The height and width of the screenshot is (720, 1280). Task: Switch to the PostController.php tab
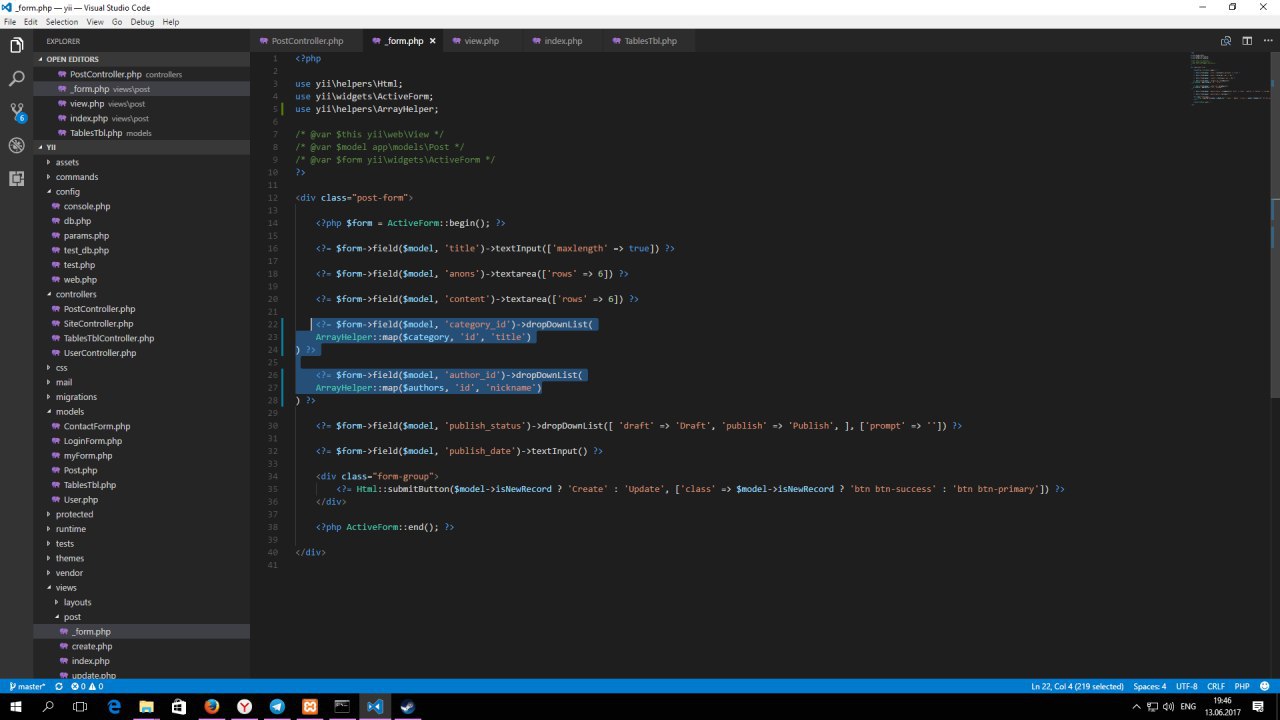click(x=307, y=41)
